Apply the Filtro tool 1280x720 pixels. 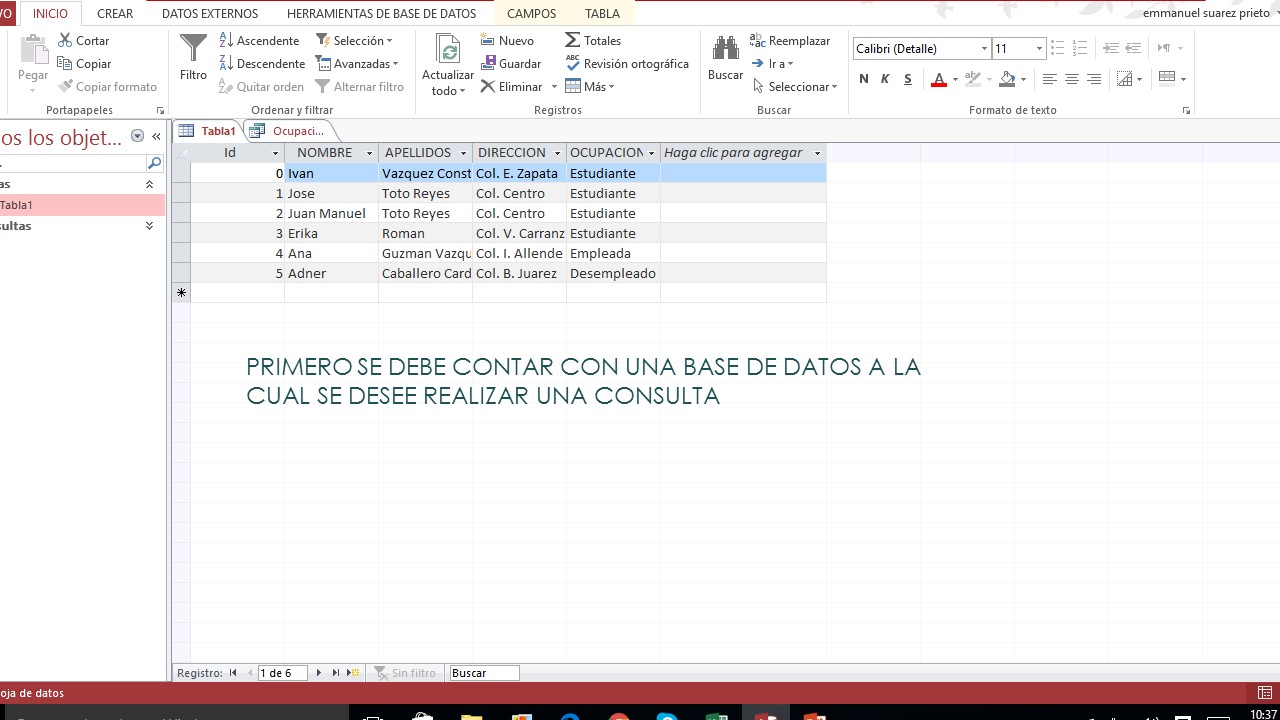[191, 60]
